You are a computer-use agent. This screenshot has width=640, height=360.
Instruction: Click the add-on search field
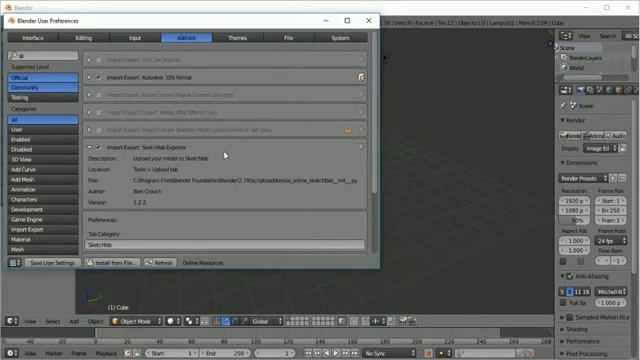click(43, 56)
